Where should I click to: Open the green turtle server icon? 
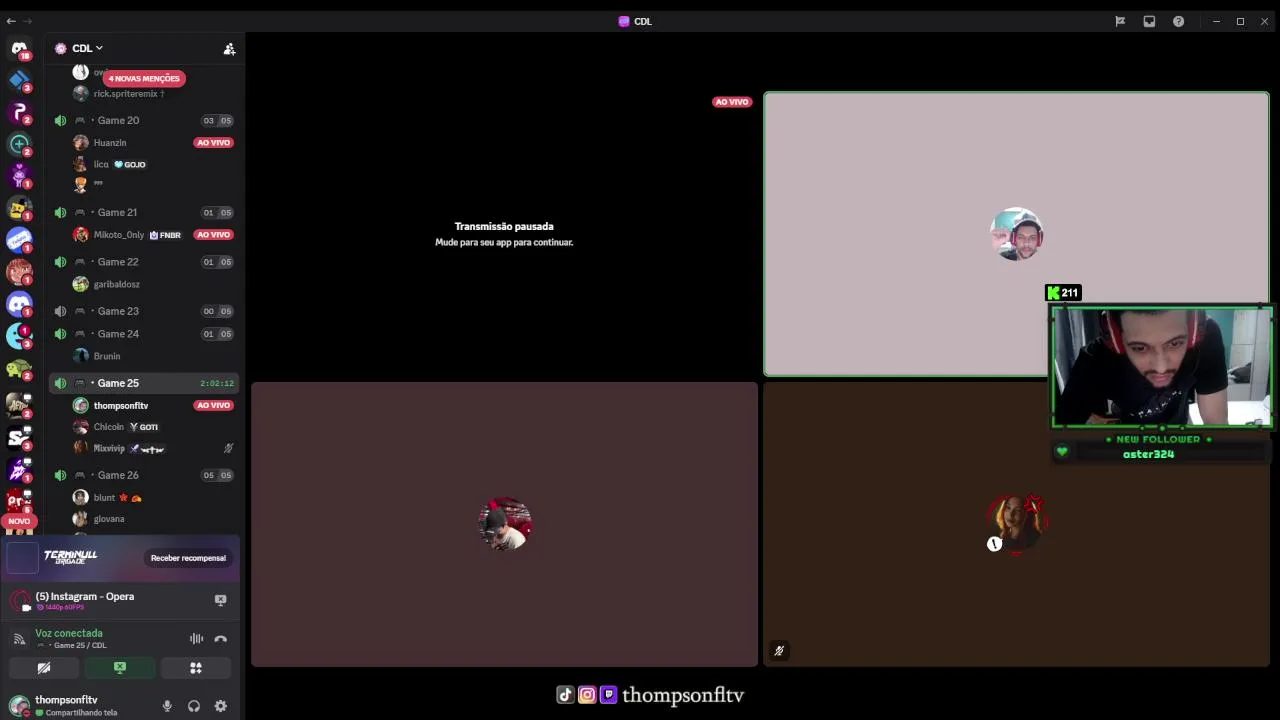[x=19, y=369]
